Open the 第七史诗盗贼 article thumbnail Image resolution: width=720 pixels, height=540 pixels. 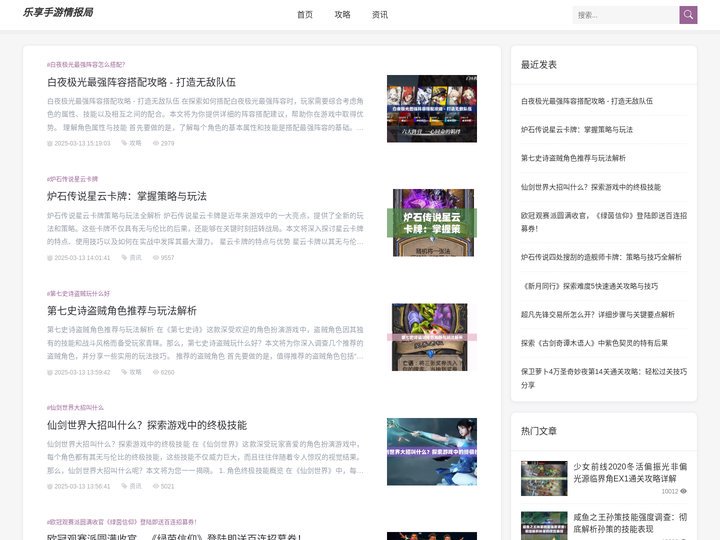pos(432,337)
